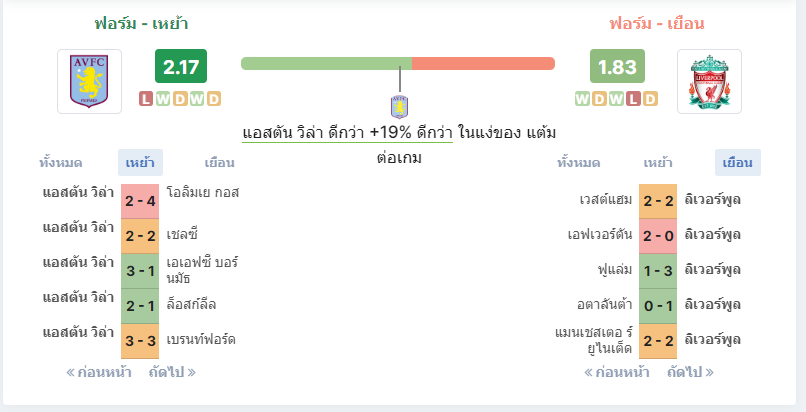The image size is (806, 412).
Task: Go to ถัดไป page of Aston Villa matches
Action: (172, 372)
